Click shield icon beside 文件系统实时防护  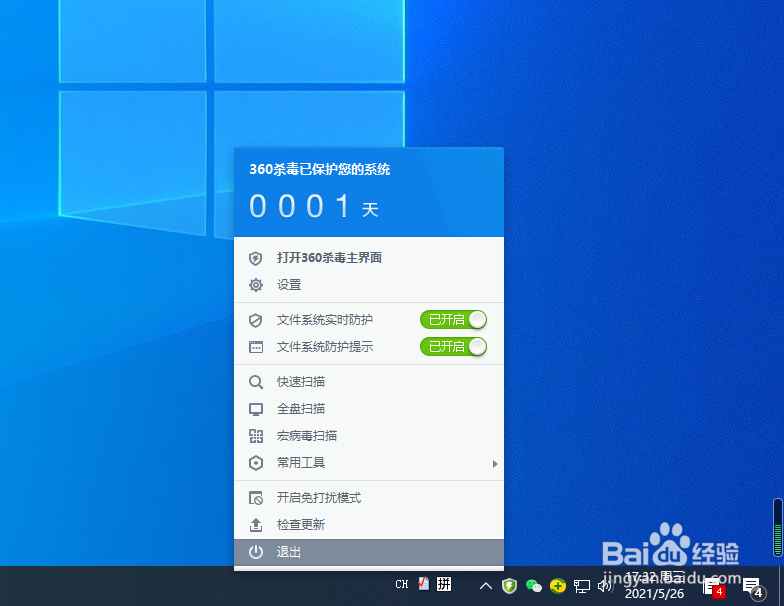coord(256,320)
